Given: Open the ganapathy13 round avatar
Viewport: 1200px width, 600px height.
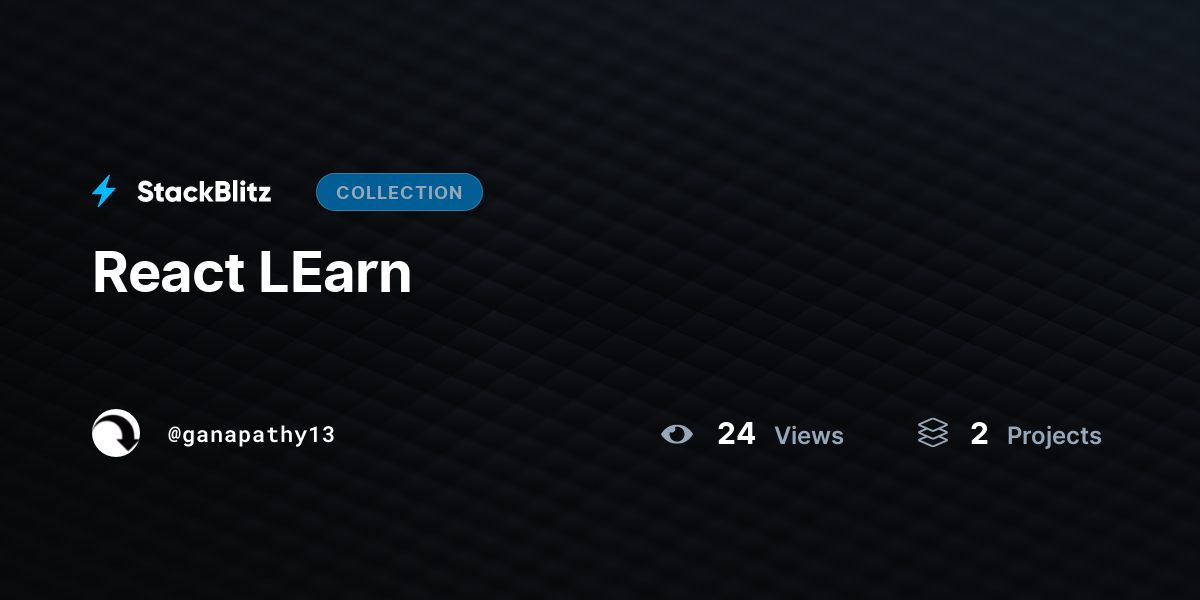Looking at the screenshot, I should (116, 433).
